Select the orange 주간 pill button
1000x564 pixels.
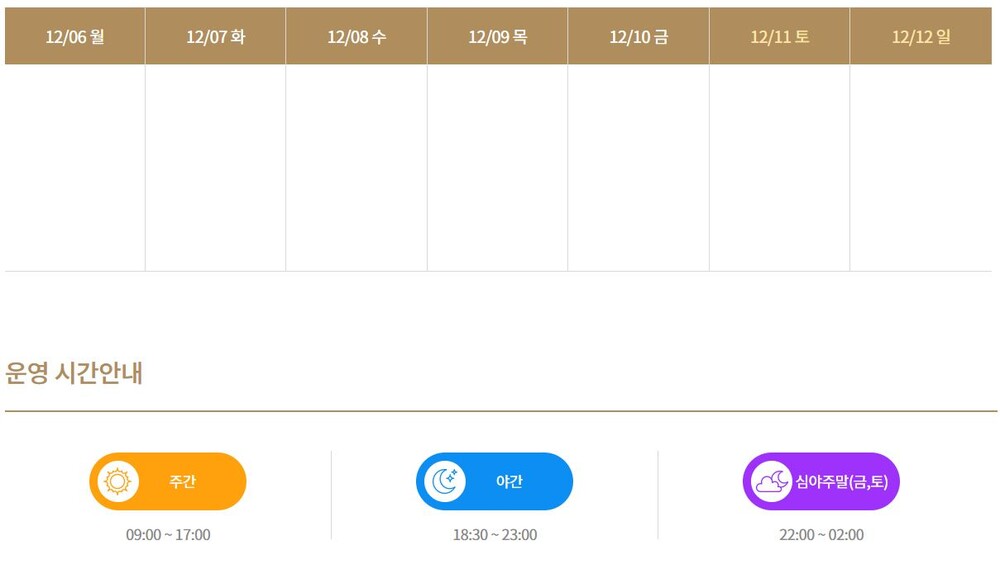168,481
